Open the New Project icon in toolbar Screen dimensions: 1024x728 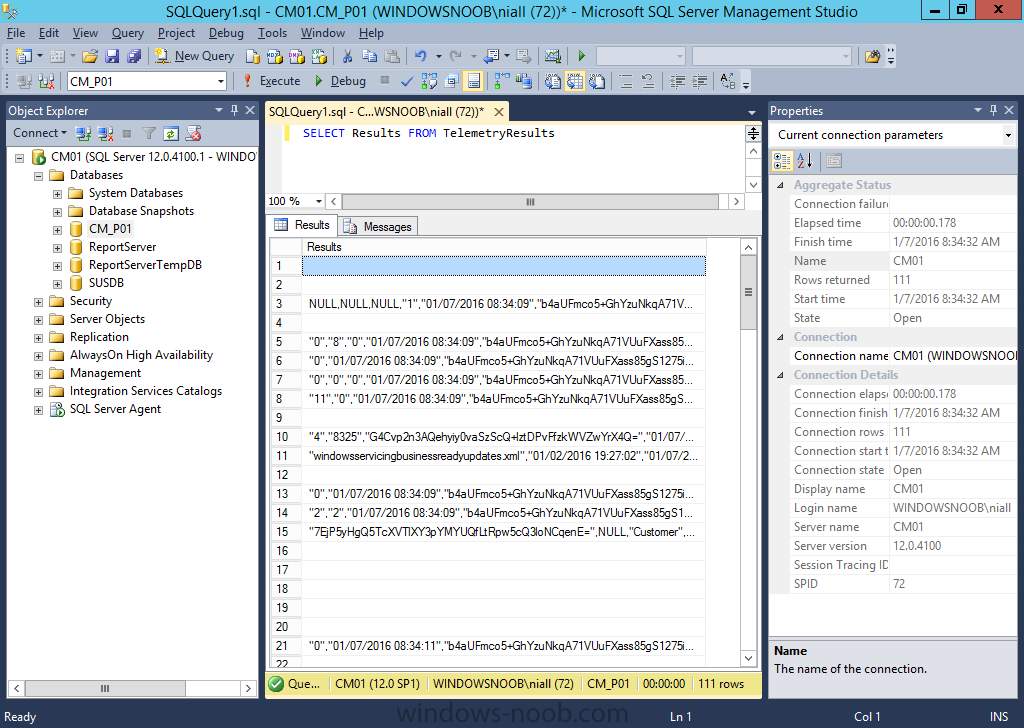tap(24, 56)
